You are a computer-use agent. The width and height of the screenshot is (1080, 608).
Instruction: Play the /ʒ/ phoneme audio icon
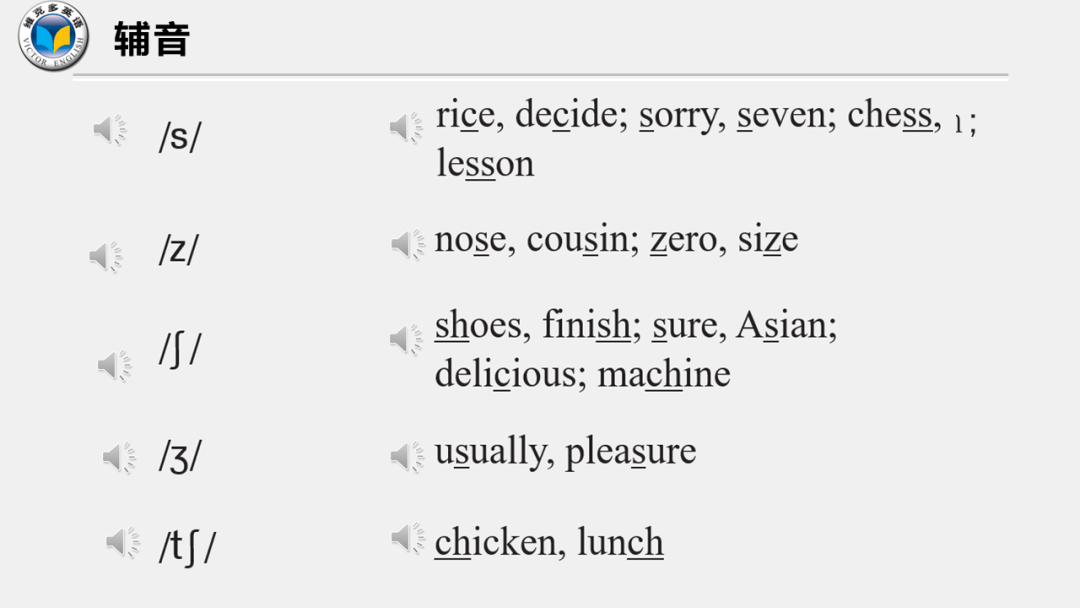coord(120,457)
